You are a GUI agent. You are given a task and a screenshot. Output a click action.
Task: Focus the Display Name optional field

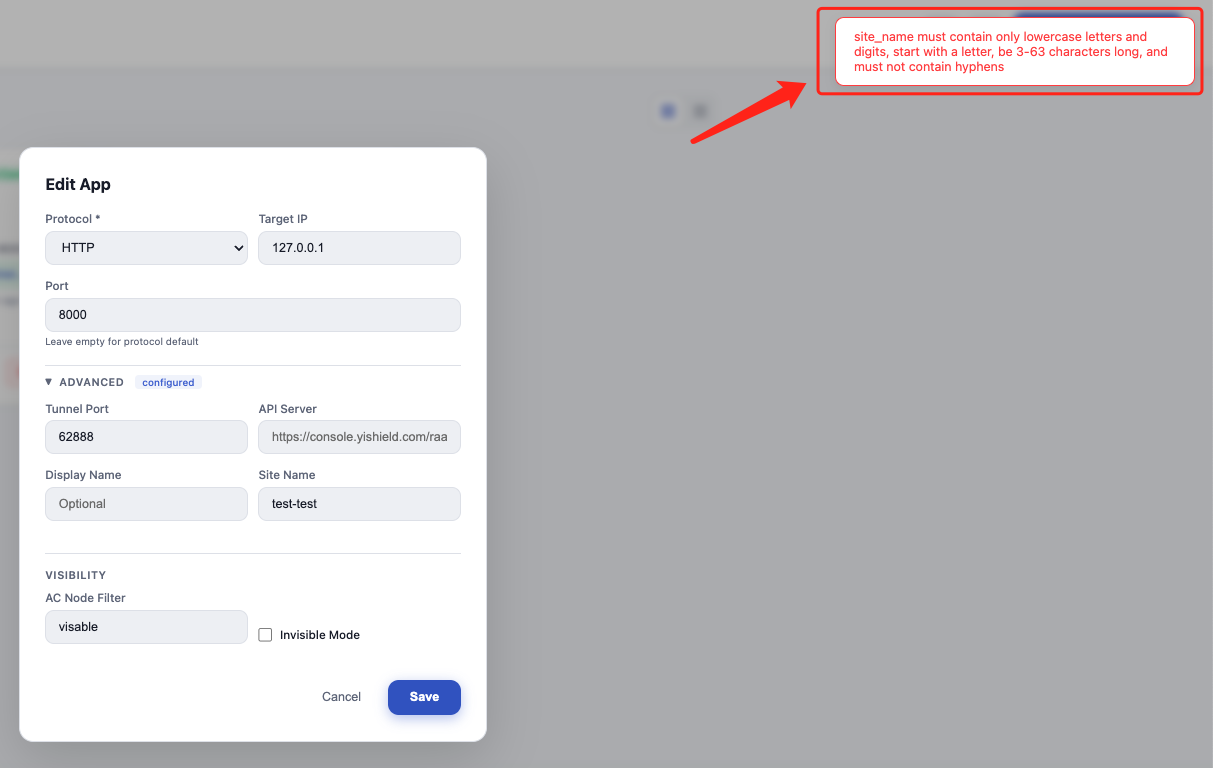click(x=146, y=504)
